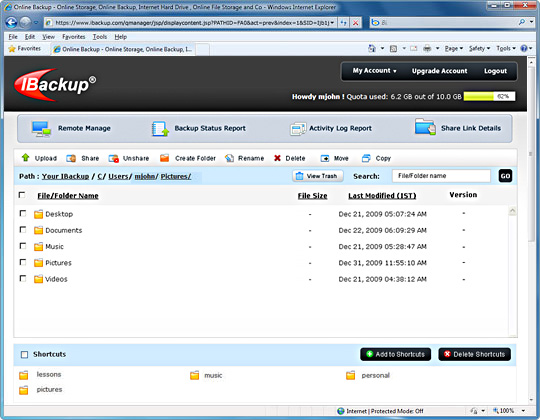This screenshot has width=540, height=420.
Task: Click the browser Stop loading X icon
Action: pyautogui.click(x=355, y=23)
